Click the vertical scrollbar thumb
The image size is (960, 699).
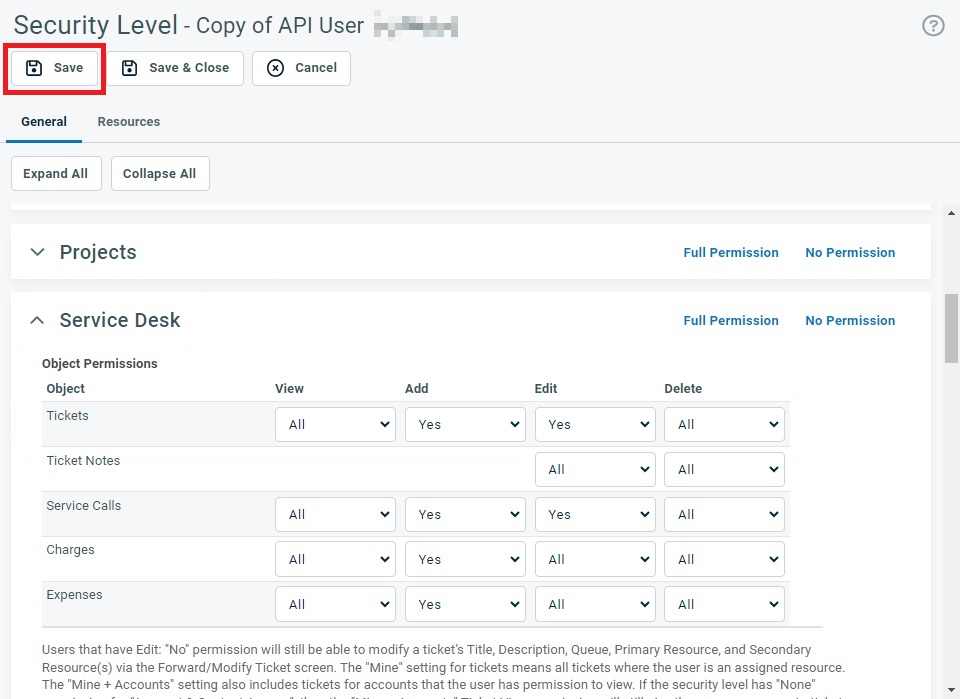point(951,330)
